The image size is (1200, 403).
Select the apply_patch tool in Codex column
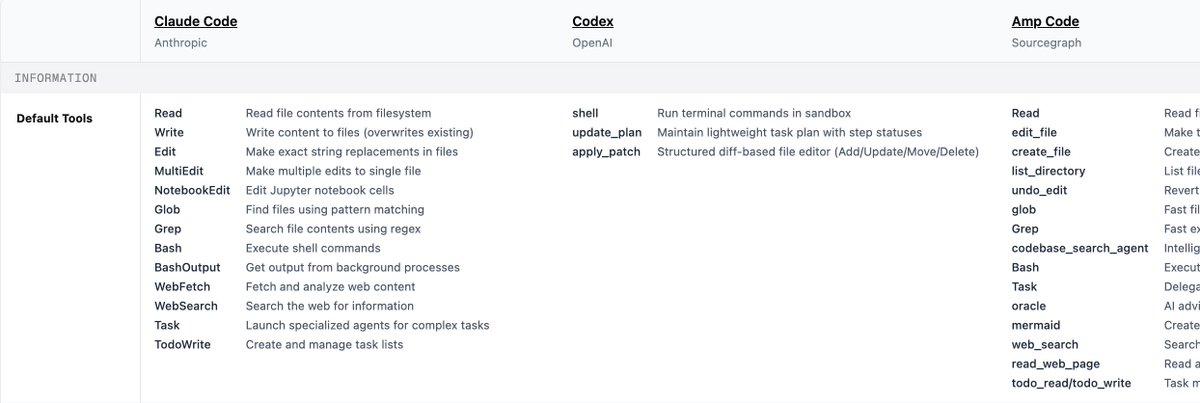click(604, 152)
